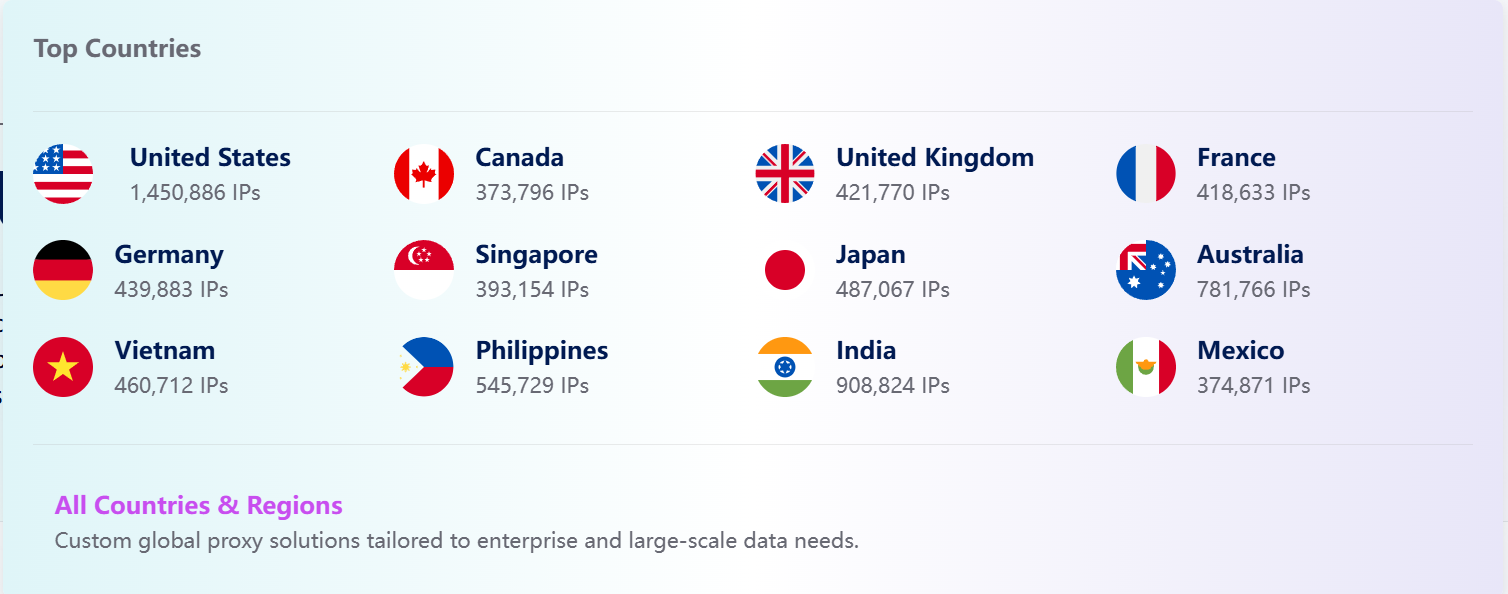The image size is (1508, 594).
Task: Open All Countries & Regions link
Action: pos(198,505)
